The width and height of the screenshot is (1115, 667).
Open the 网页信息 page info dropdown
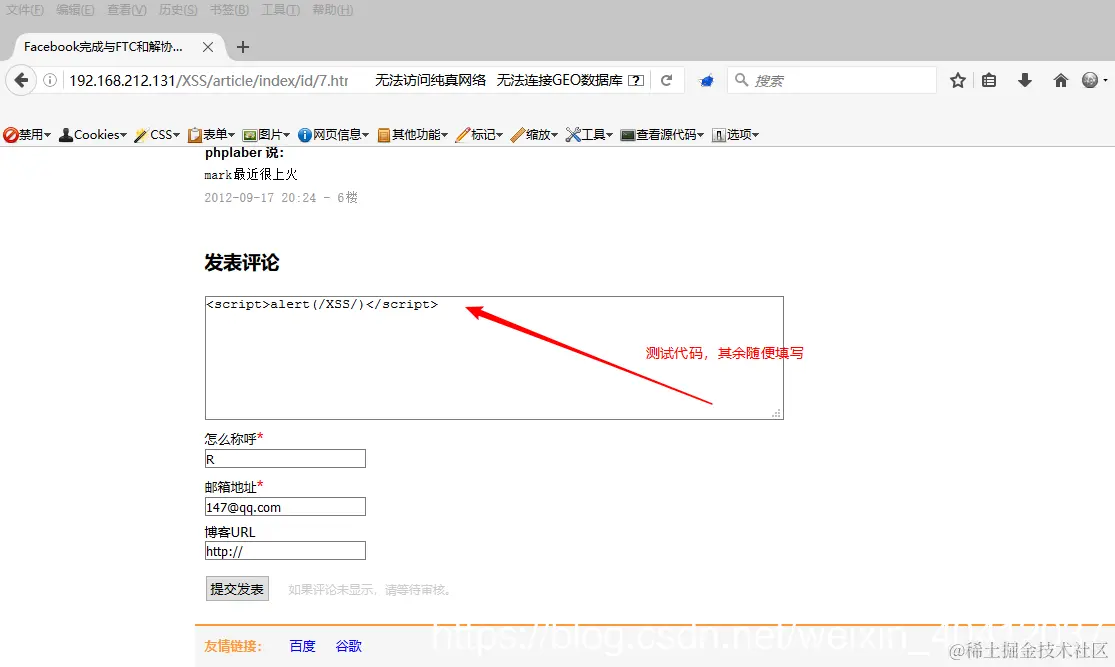tap(334, 134)
